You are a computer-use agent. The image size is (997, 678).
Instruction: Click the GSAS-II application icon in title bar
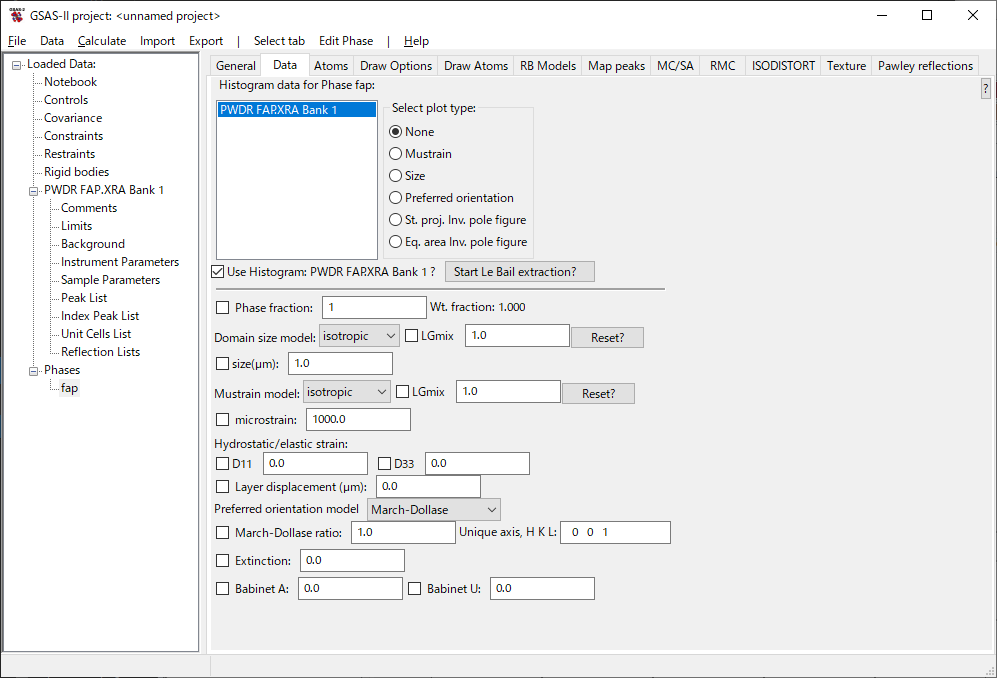[x=15, y=15]
